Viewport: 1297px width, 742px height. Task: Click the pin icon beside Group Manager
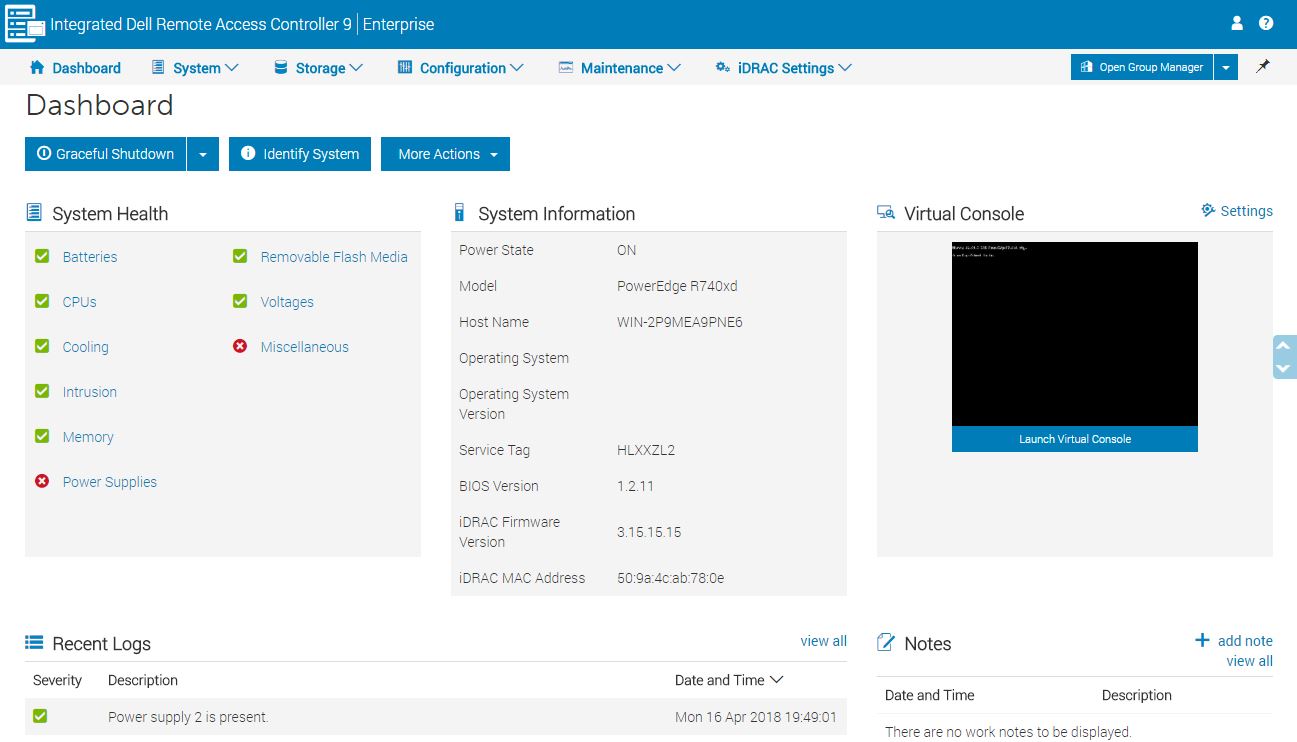click(1263, 67)
